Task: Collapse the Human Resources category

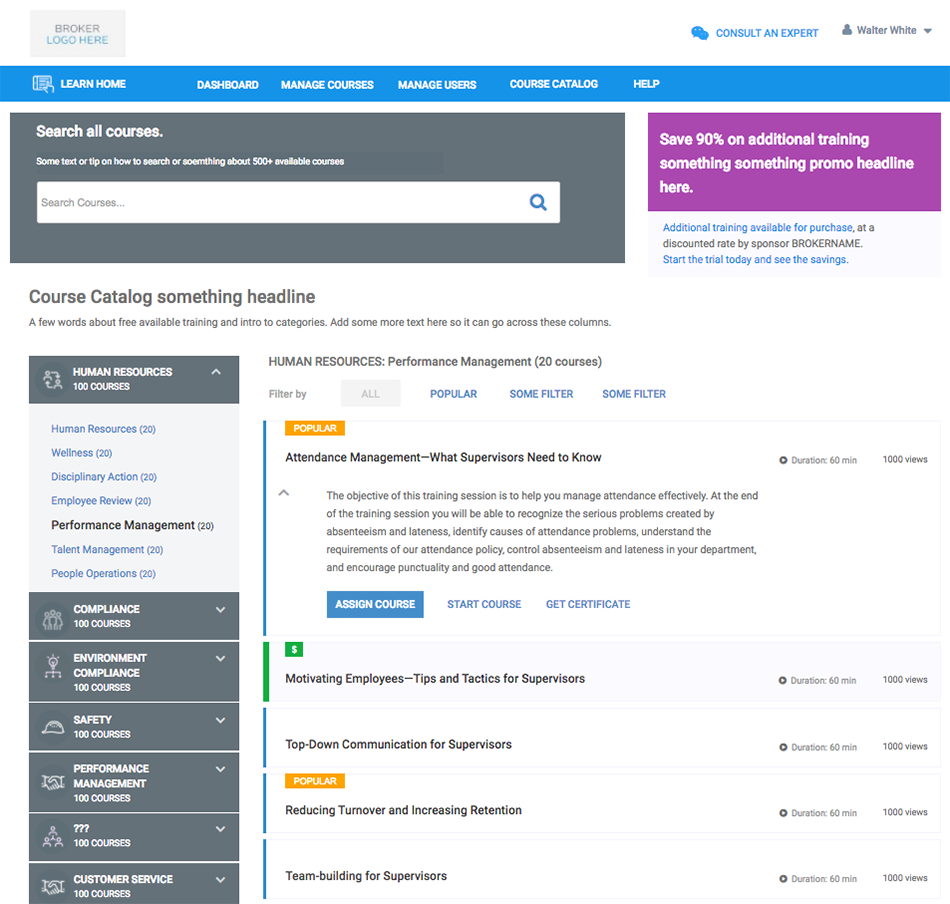Action: (x=217, y=372)
